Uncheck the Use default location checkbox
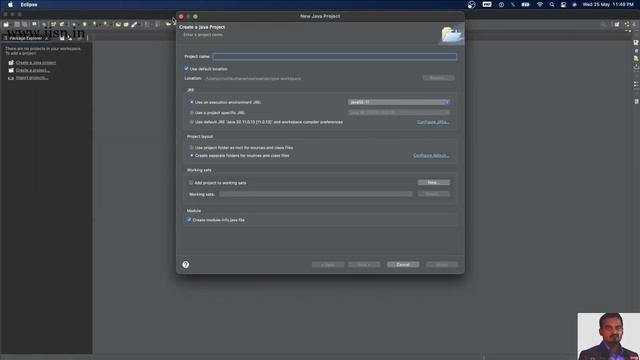 [187, 69]
